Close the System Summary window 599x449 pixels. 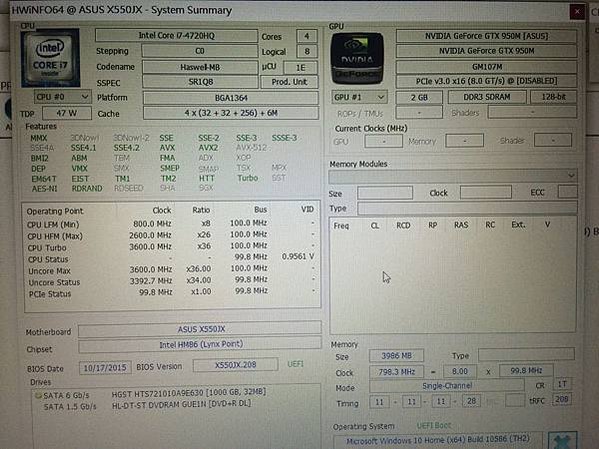coord(577,12)
